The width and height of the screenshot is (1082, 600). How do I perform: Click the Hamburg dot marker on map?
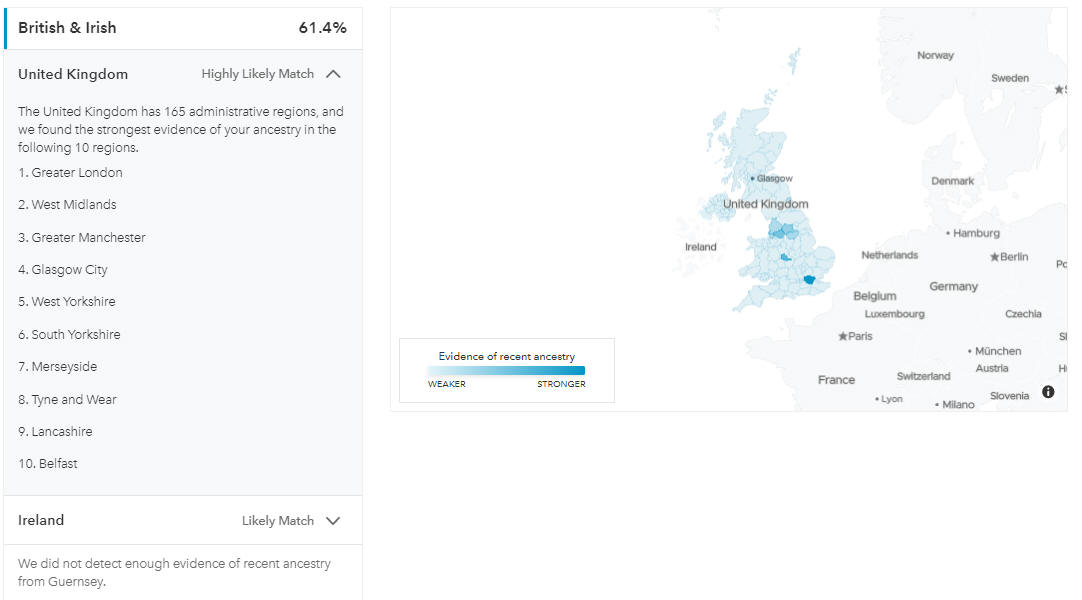[x=948, y=233]
